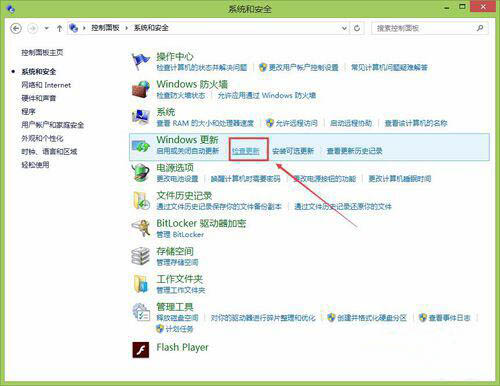500x386 pixels.
Task: Select 时钟、语言和区域 in sidebar
Action: click(x=49, y=152)
